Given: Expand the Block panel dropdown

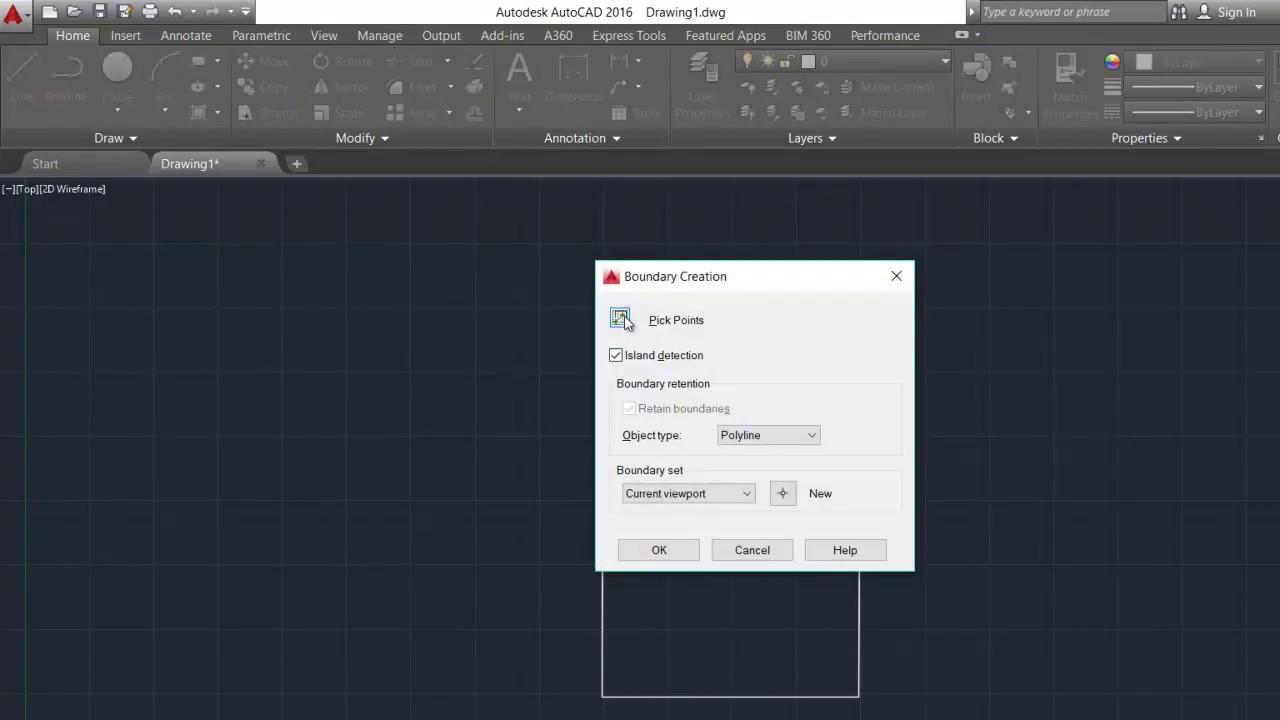Looking at the screenshot, I should click(995, 138).
